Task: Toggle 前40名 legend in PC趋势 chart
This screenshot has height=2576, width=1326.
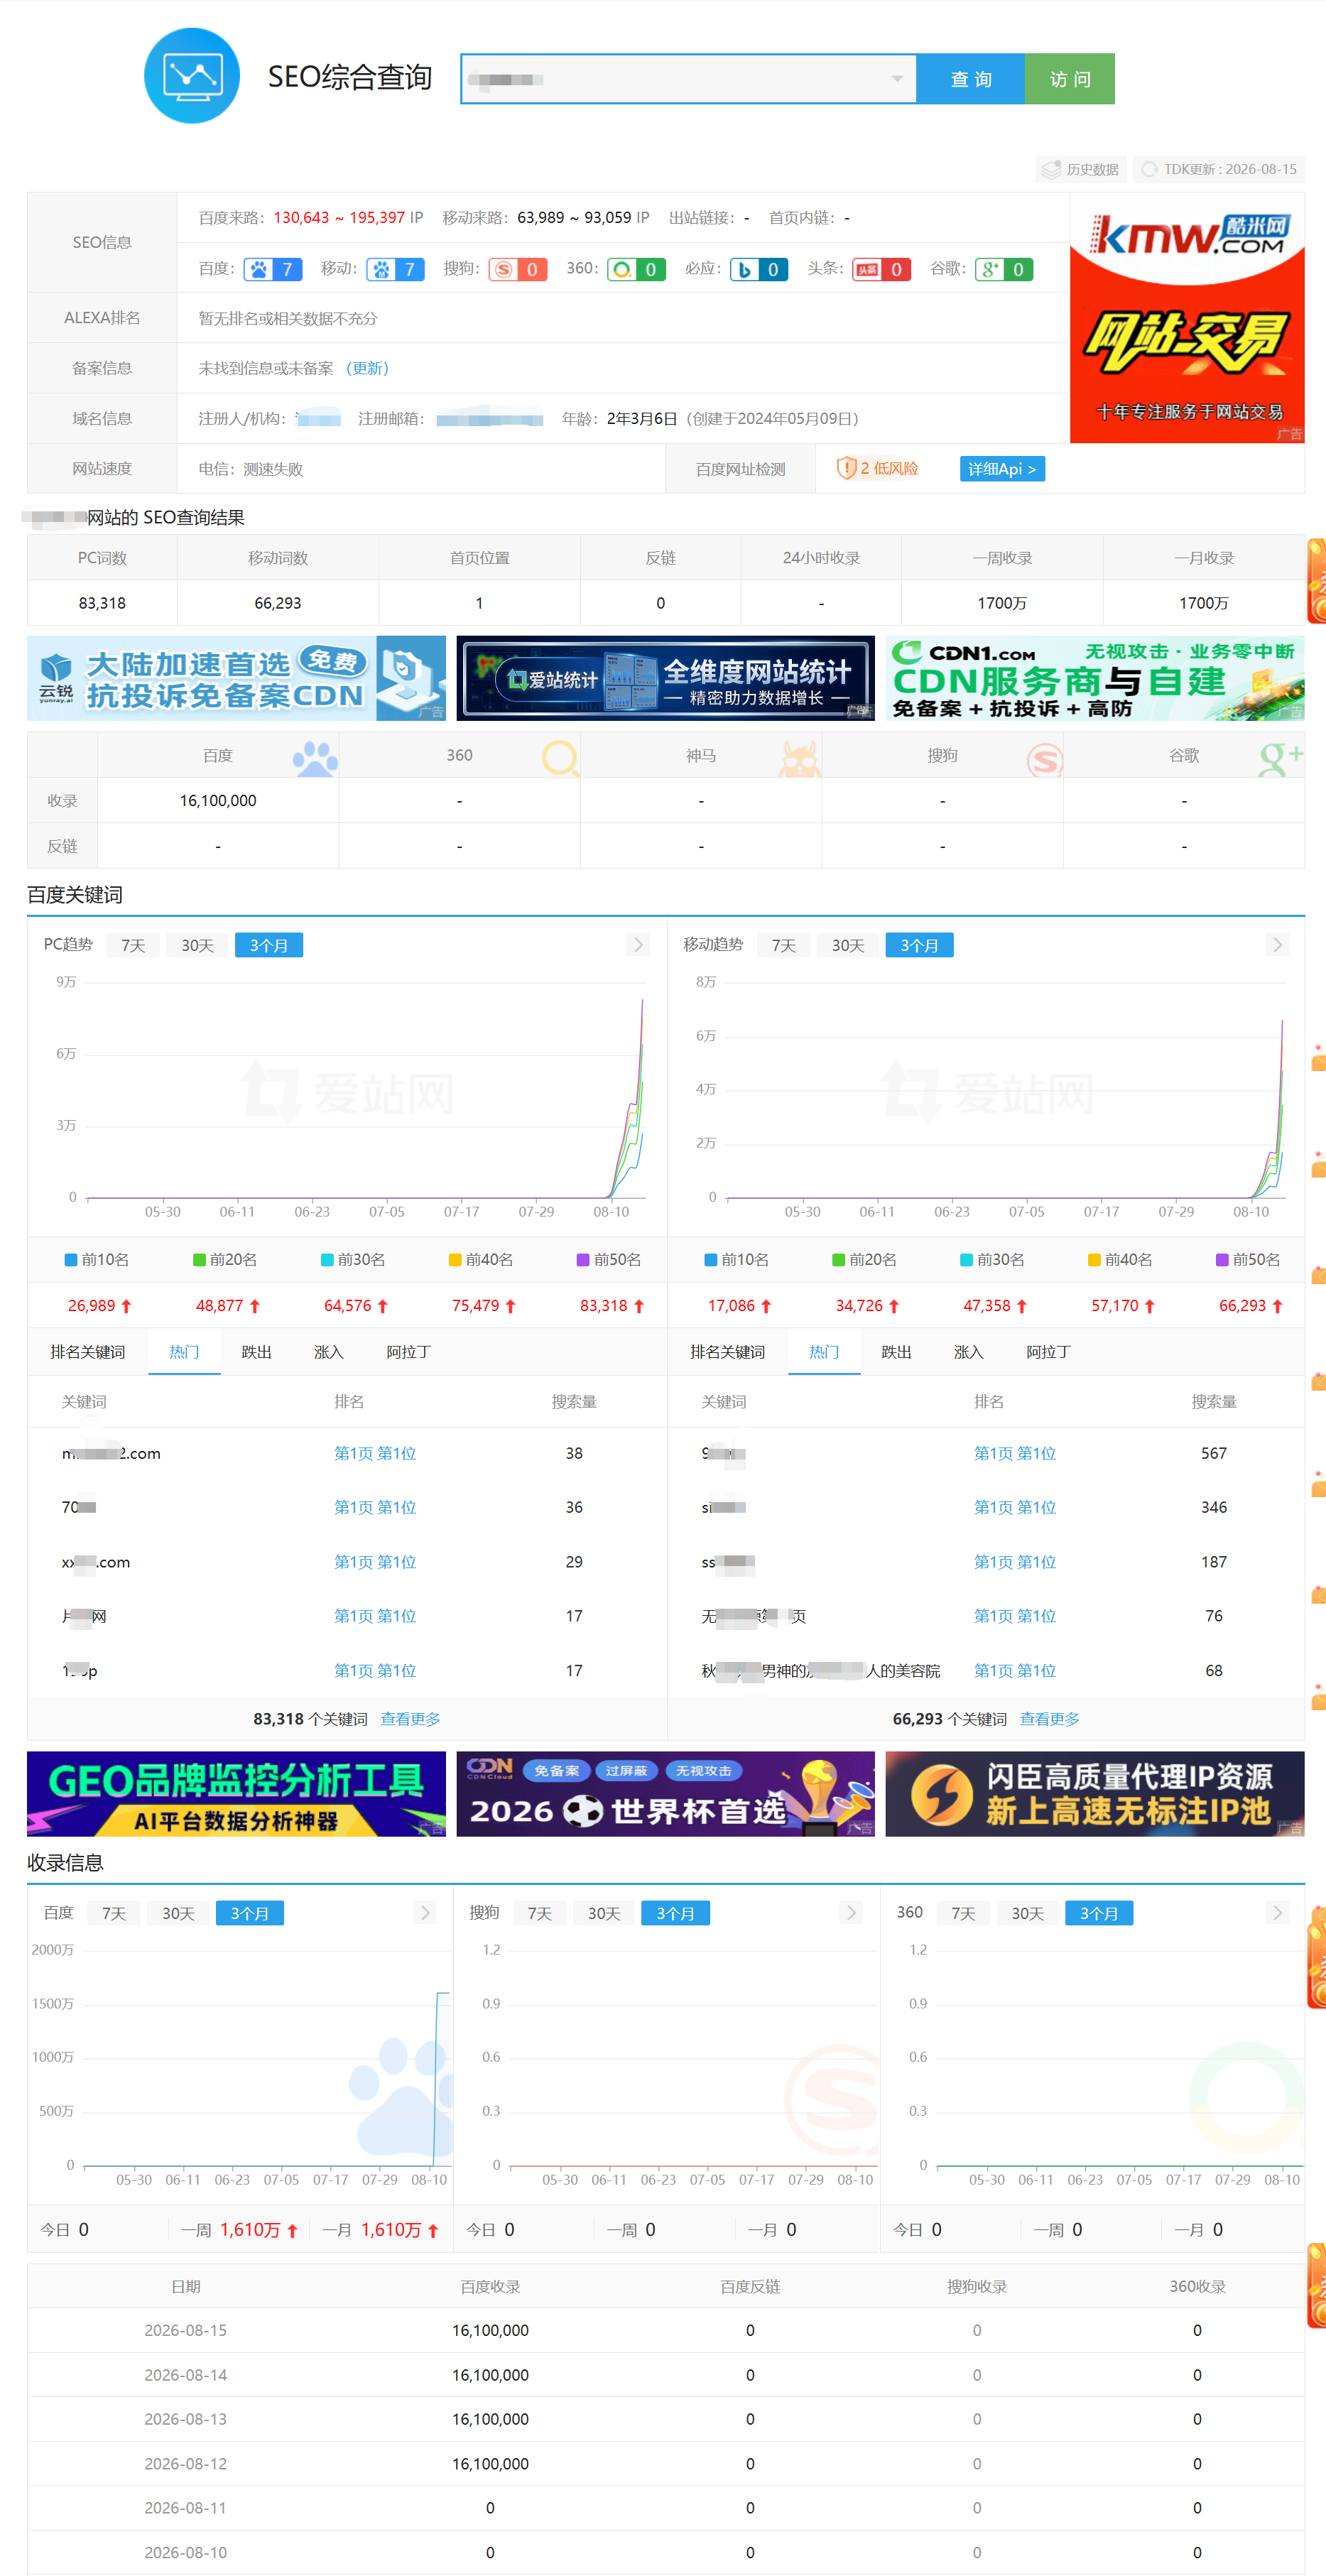Action: point(481,1259)
